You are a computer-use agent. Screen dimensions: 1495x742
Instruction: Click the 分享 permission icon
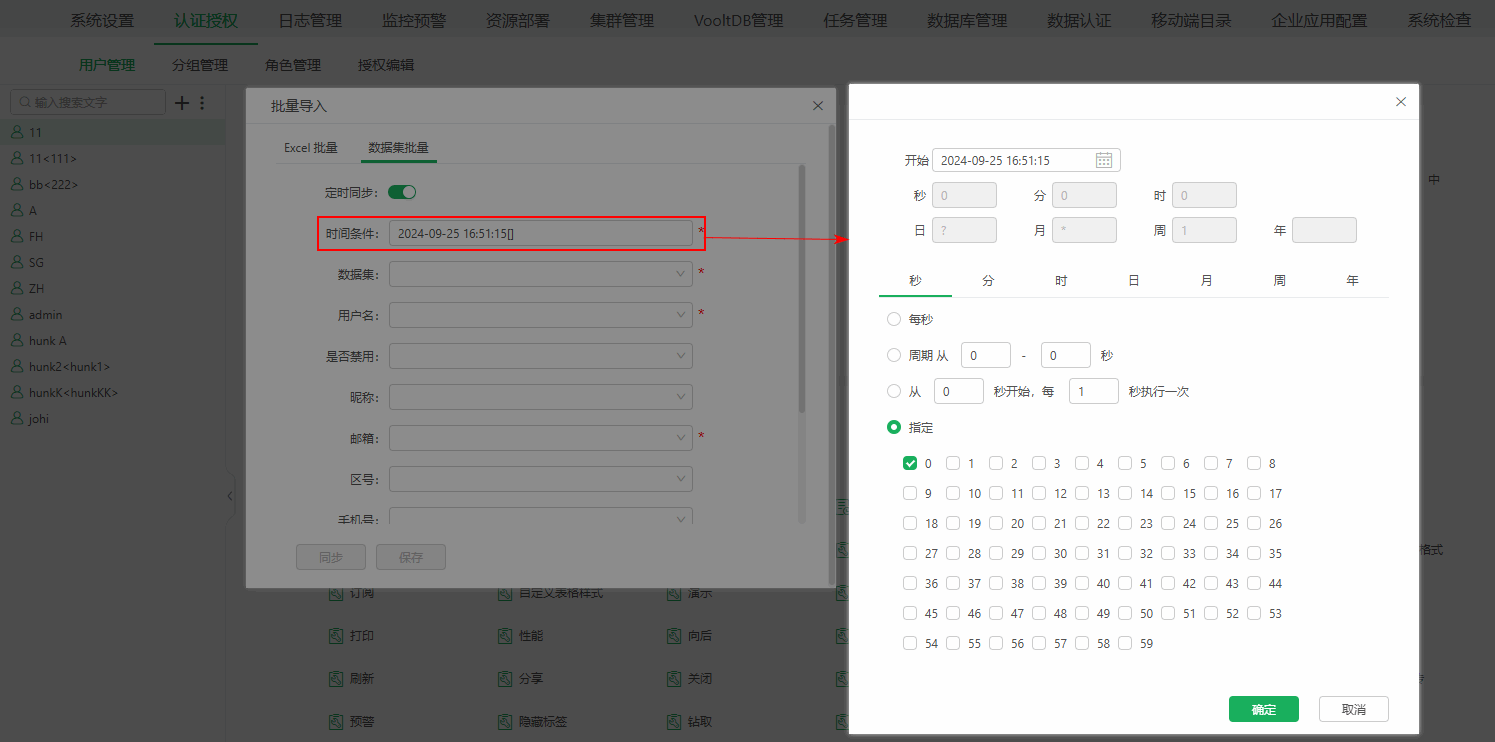pos(506,678)
